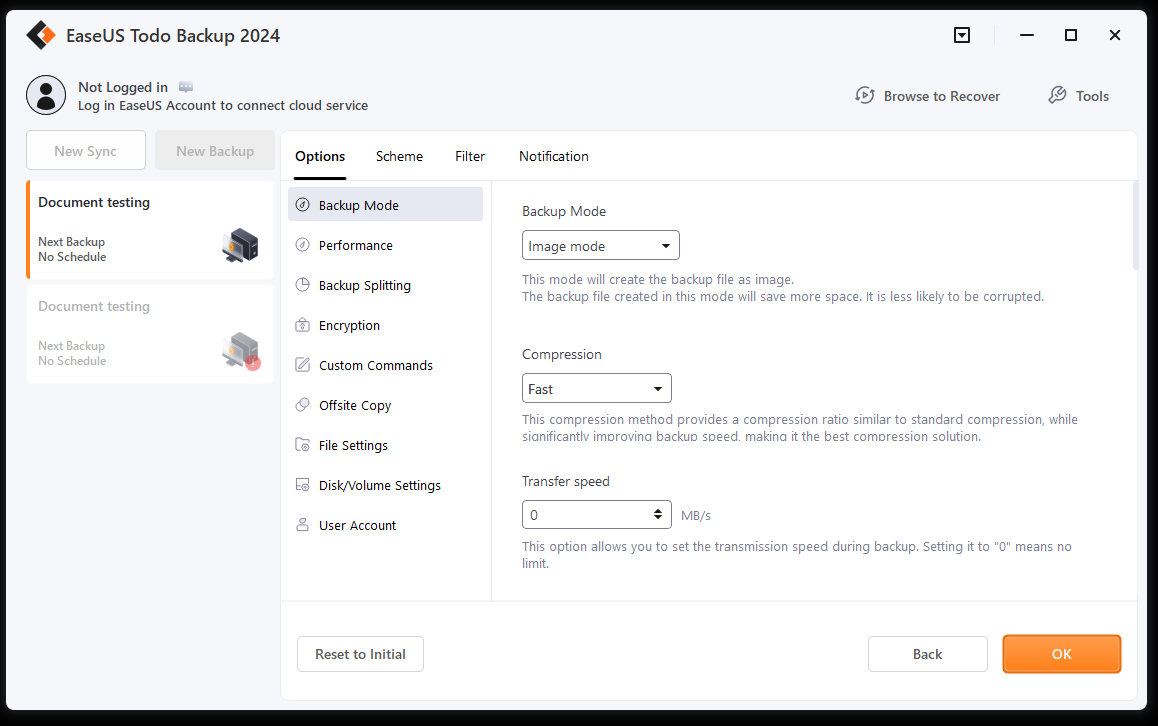Switch to the Scheme tab
1158x726 pixels.
[x=399, y=156]
